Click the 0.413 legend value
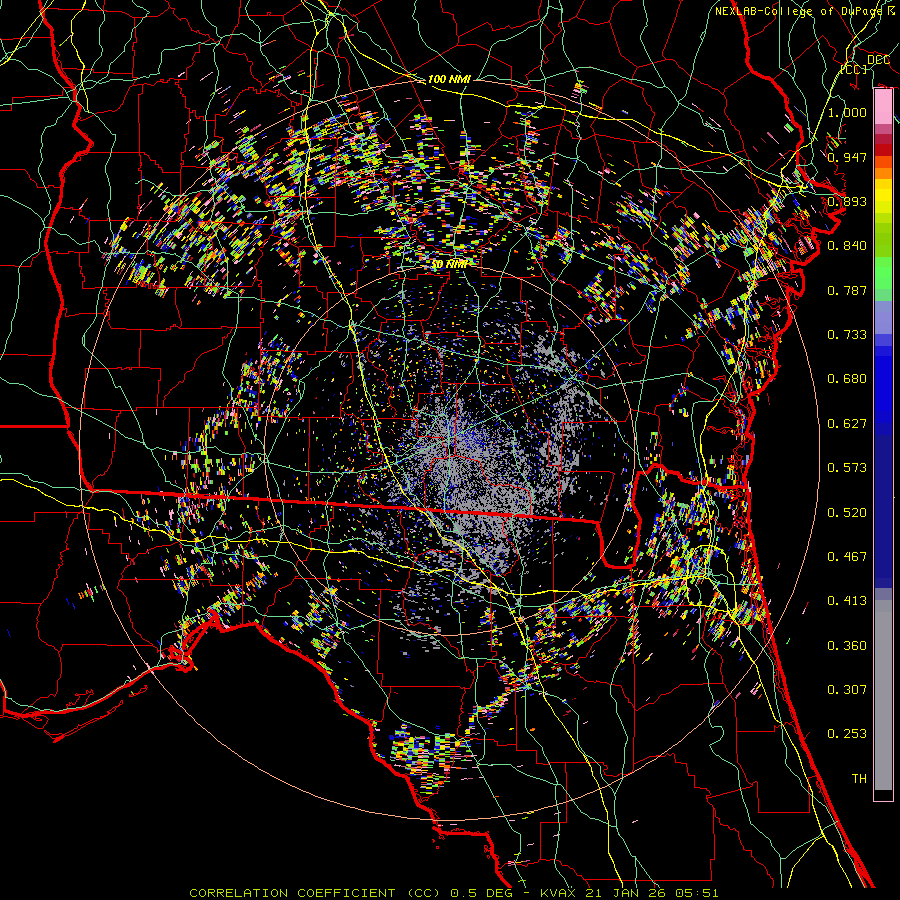The height and width of the screenshot is (900, 900). tap(847, 601)
